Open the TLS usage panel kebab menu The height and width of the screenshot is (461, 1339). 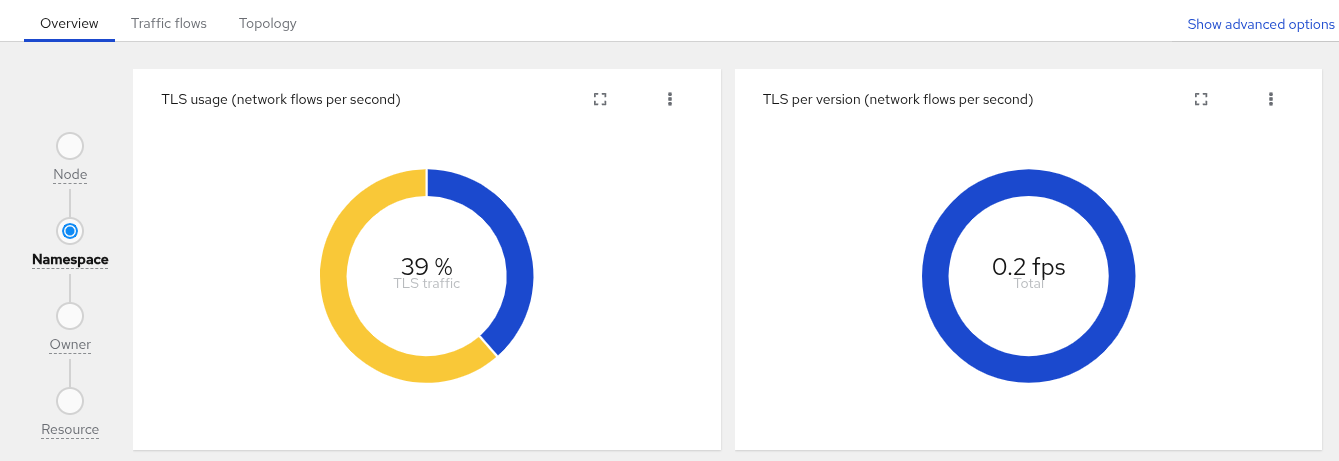pos(670,99)
